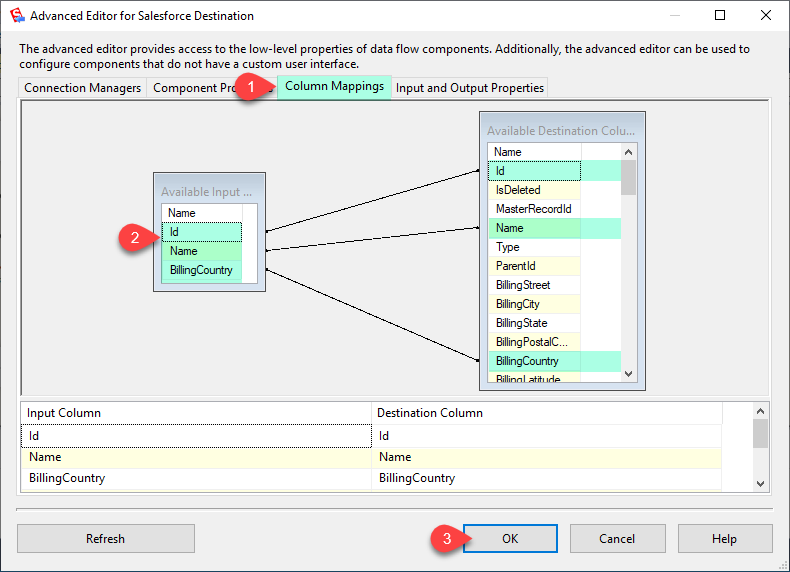Close the Advanced Editor window
Image resolution: width=790 pixels, height=572 pixels.
(x=766, y=15)
